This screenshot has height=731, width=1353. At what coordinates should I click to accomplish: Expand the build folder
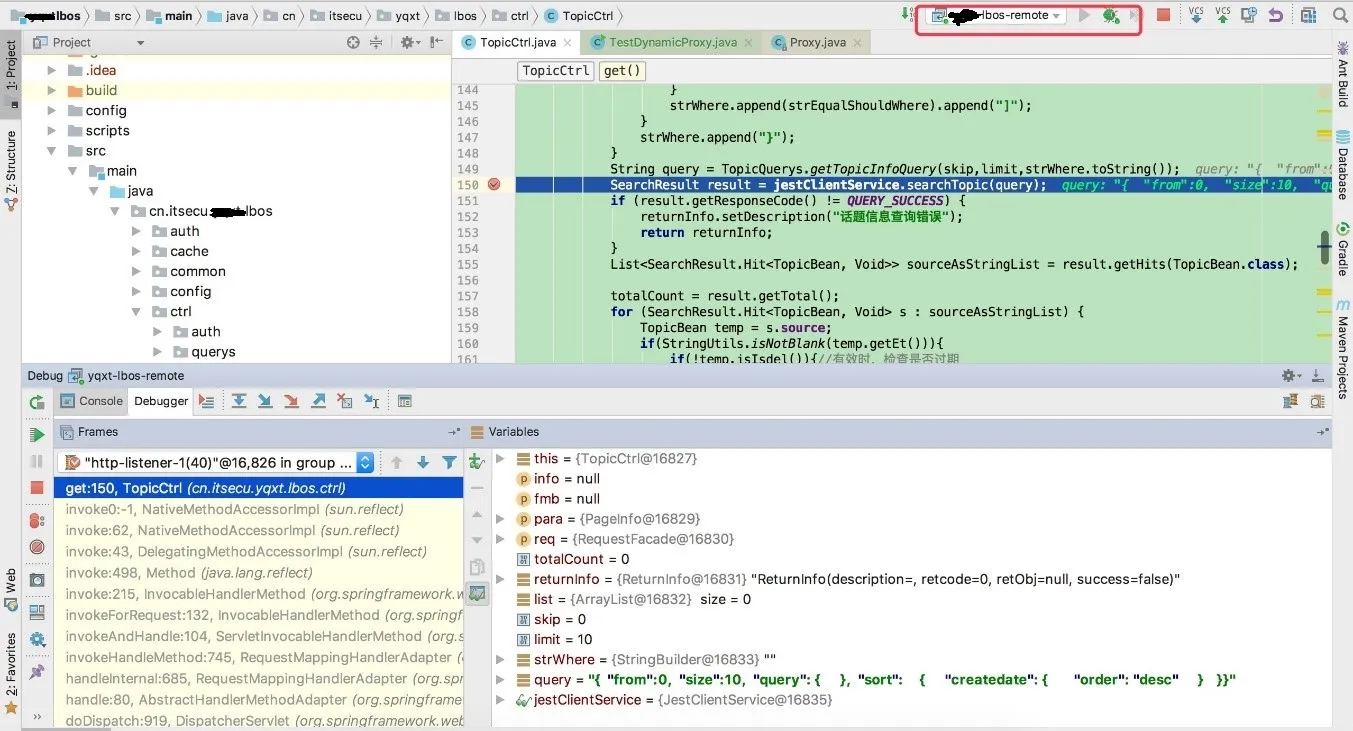pyautogui.click(x=53, y=90)
